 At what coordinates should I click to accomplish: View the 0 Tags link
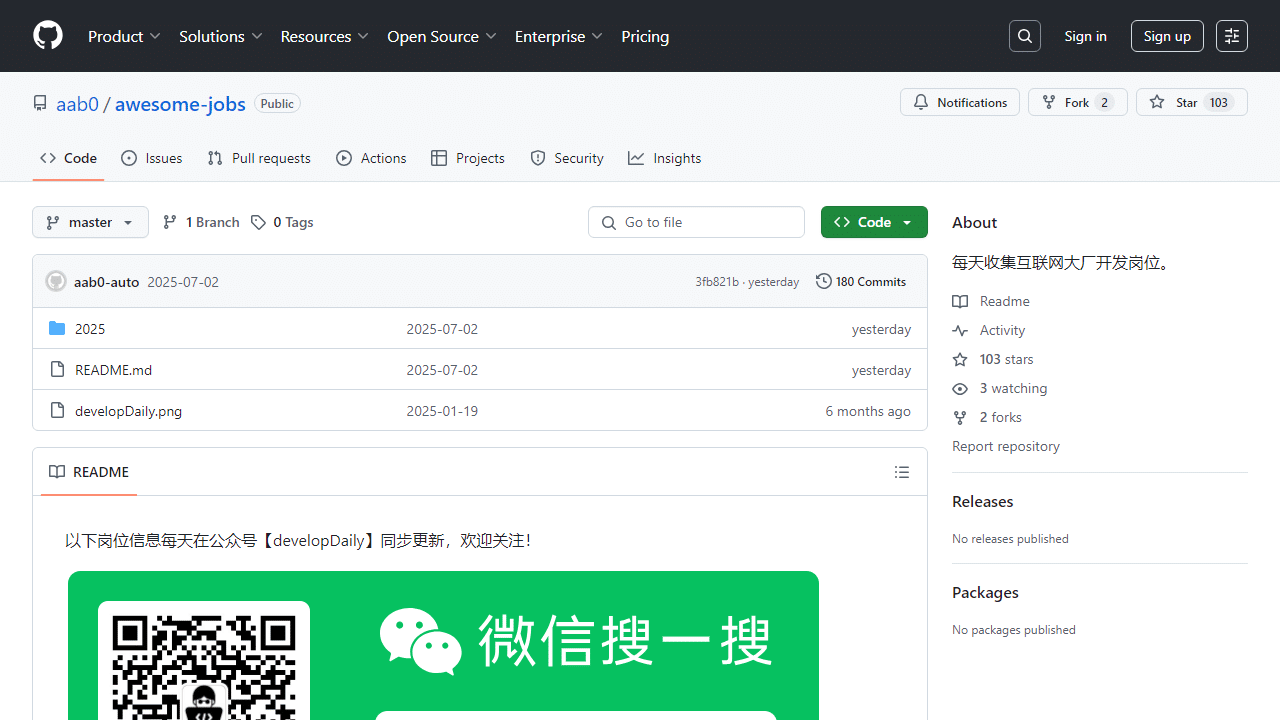click(x=282, y=222)
